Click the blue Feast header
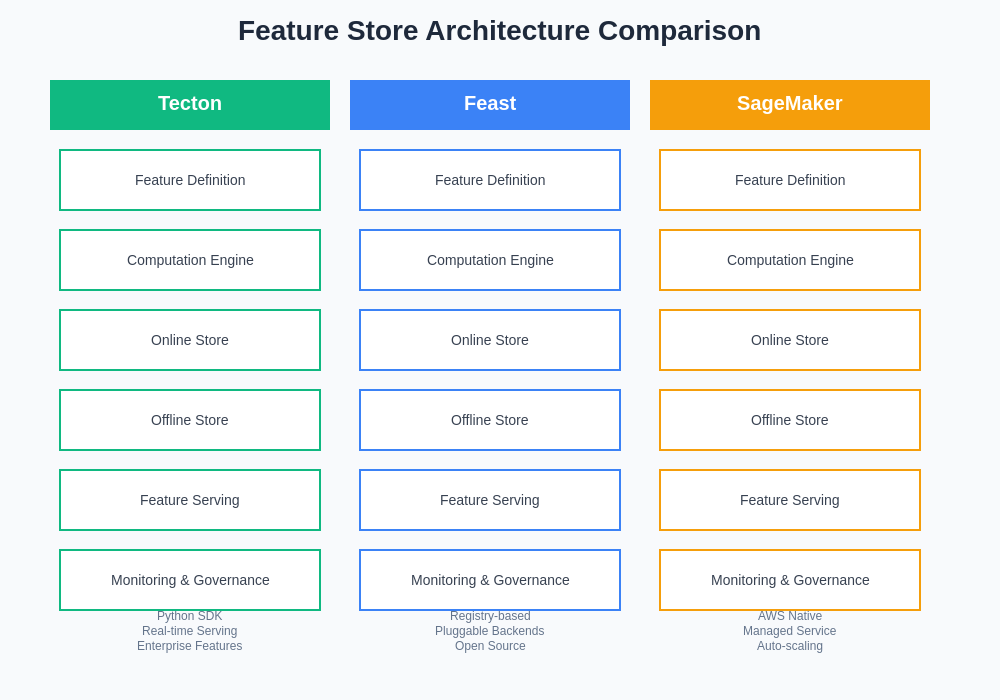The height and width of the screenshot is (700, 1000). pyautogui.click(x=490, y=104)
